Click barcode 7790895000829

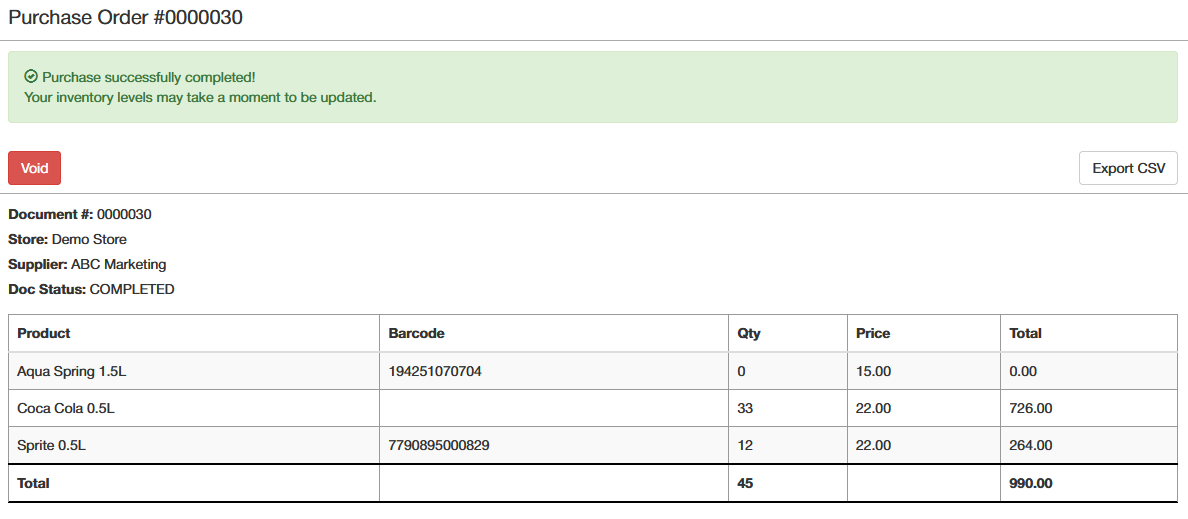pos(439,446)
